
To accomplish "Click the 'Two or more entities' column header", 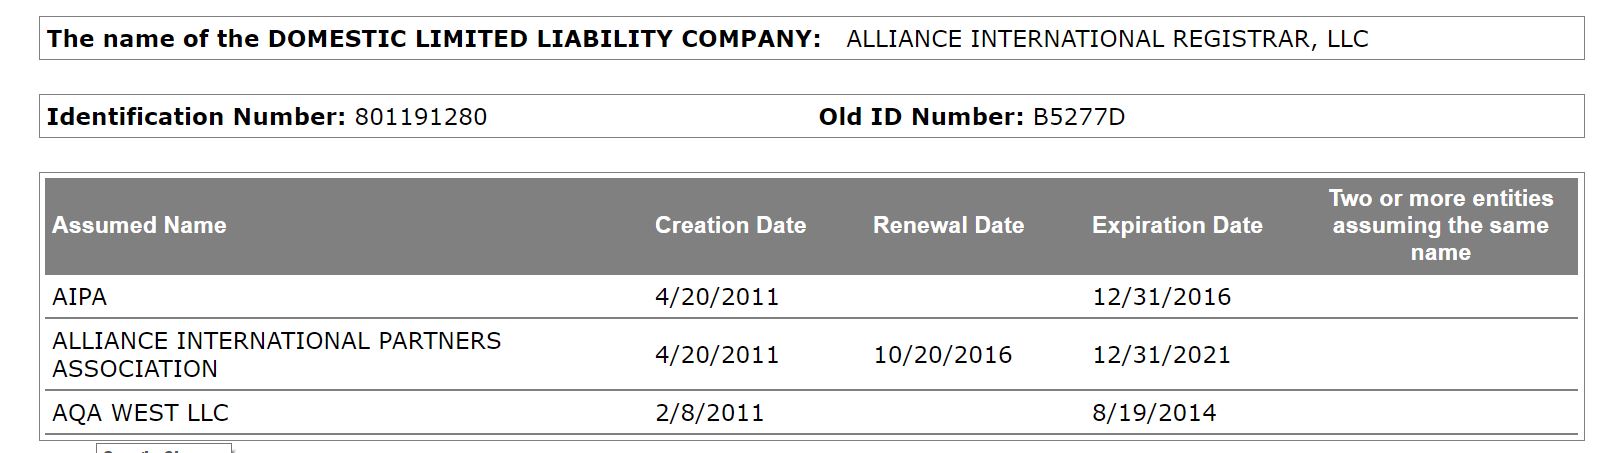I will click(x=1440, y=226).
